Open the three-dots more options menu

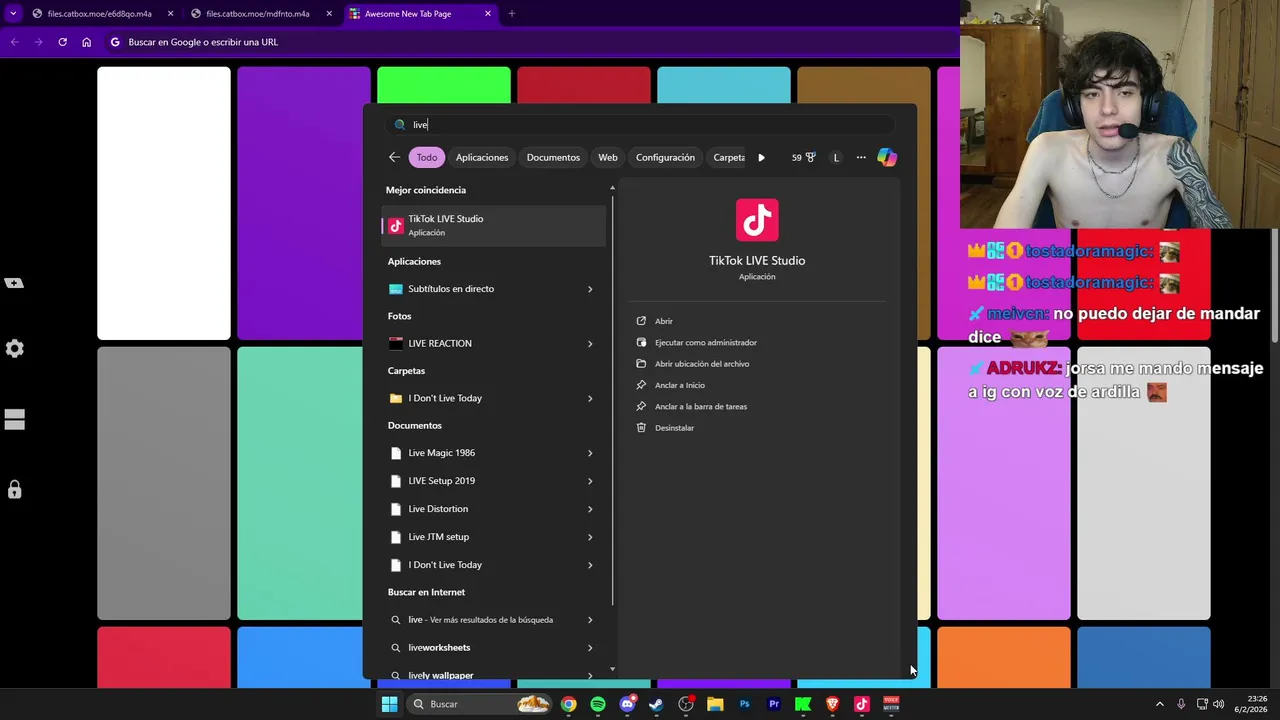[x=861, y=157]
